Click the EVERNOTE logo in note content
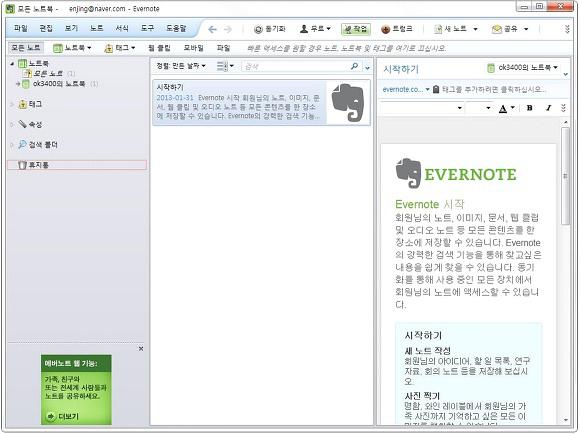Screen dimensions: 580x434 [456, 173]
